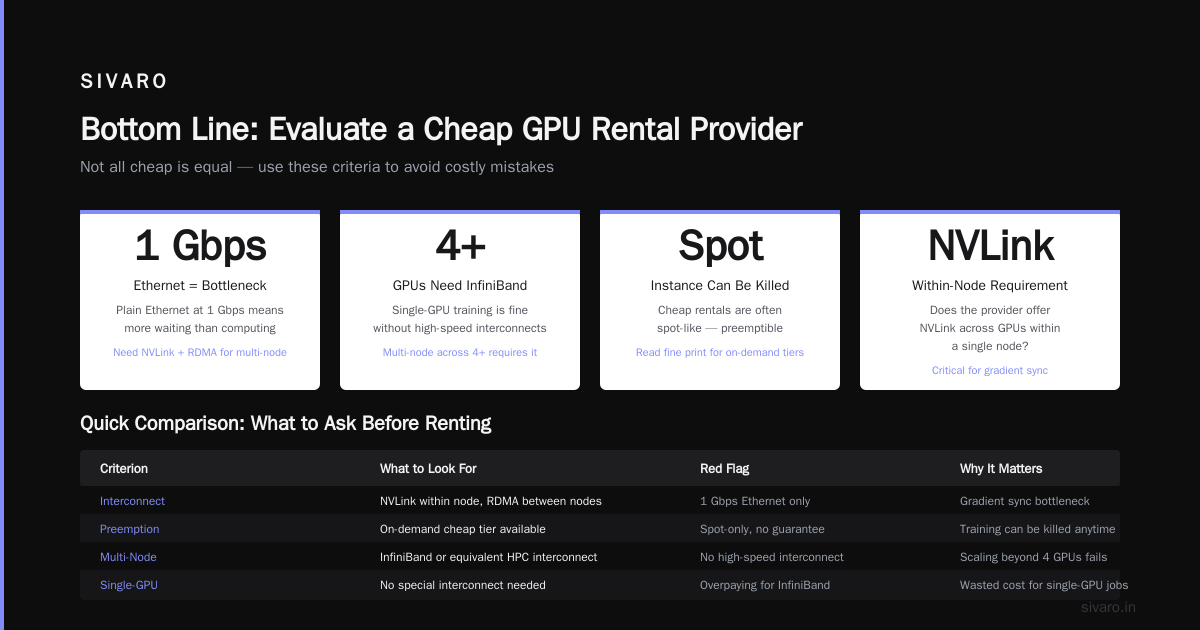Click the 4+ GPUs stat heading

tap(460, 246)
